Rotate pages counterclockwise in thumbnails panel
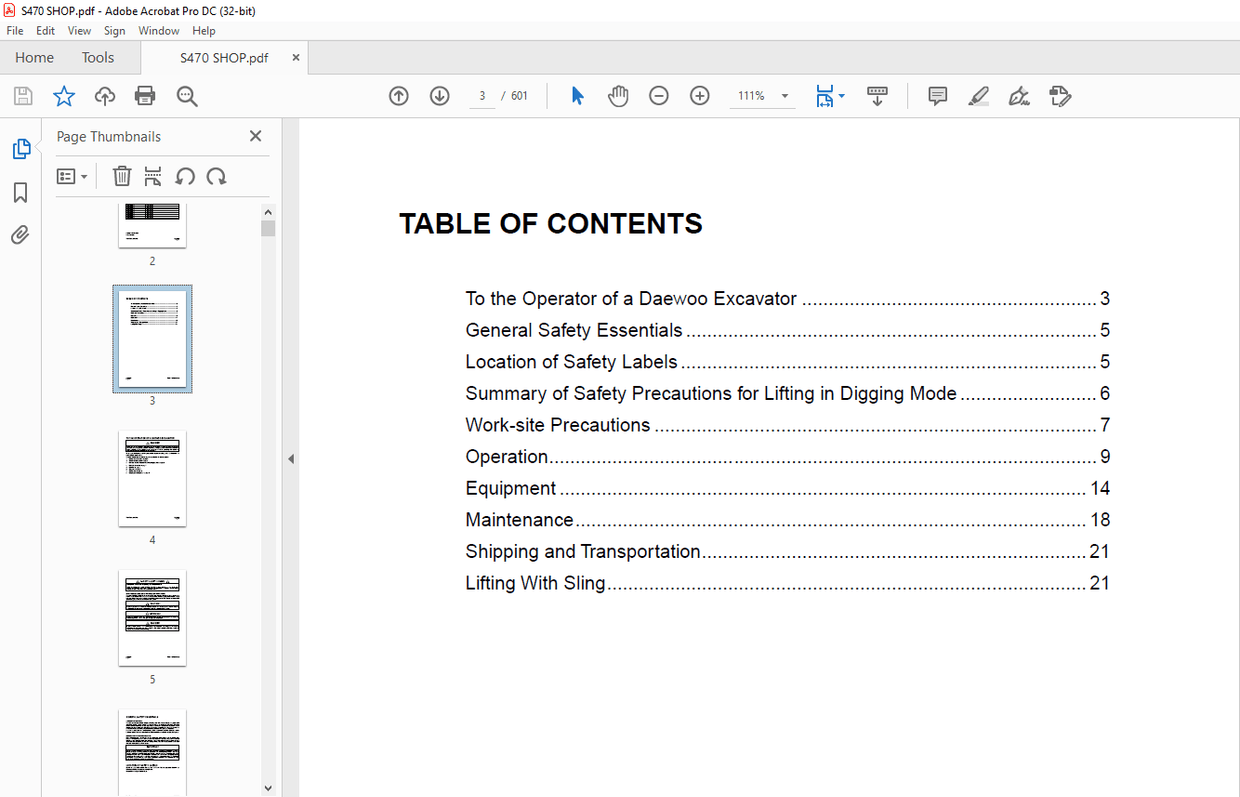1240x797 pixels. coord(185,176)
